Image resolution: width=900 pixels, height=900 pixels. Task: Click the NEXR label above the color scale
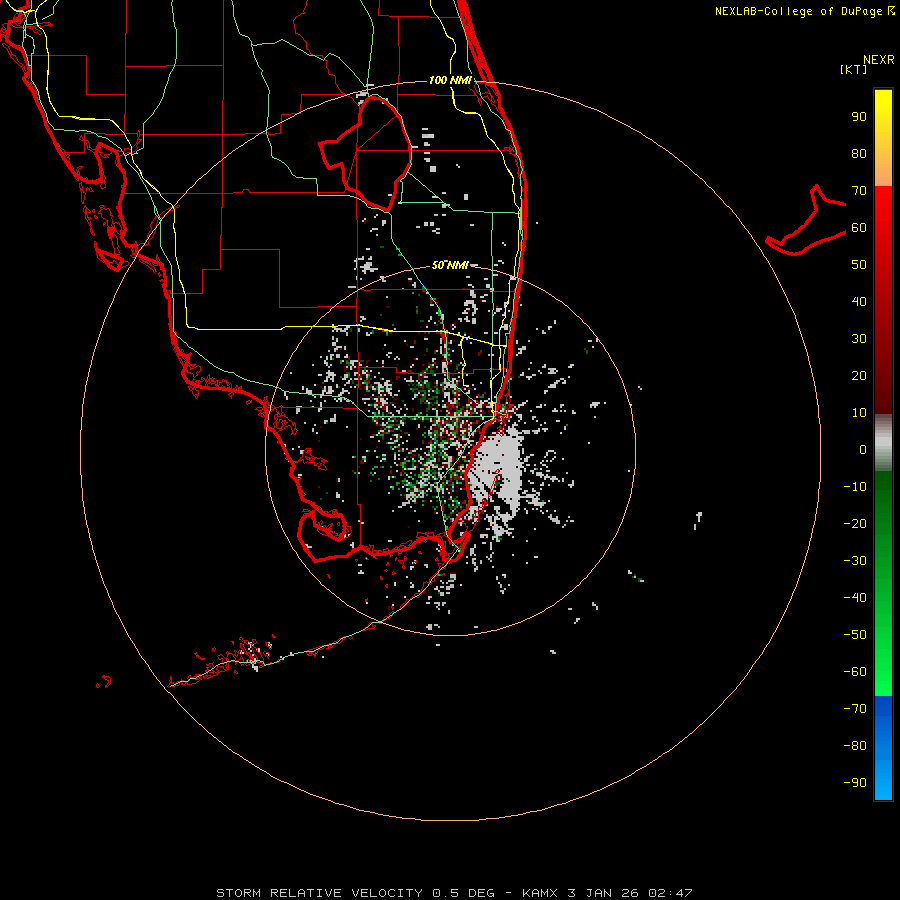[879, 60]
